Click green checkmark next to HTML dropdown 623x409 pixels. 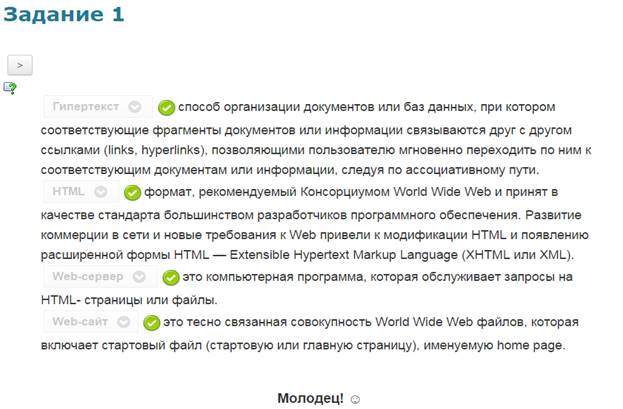point(131,193)
